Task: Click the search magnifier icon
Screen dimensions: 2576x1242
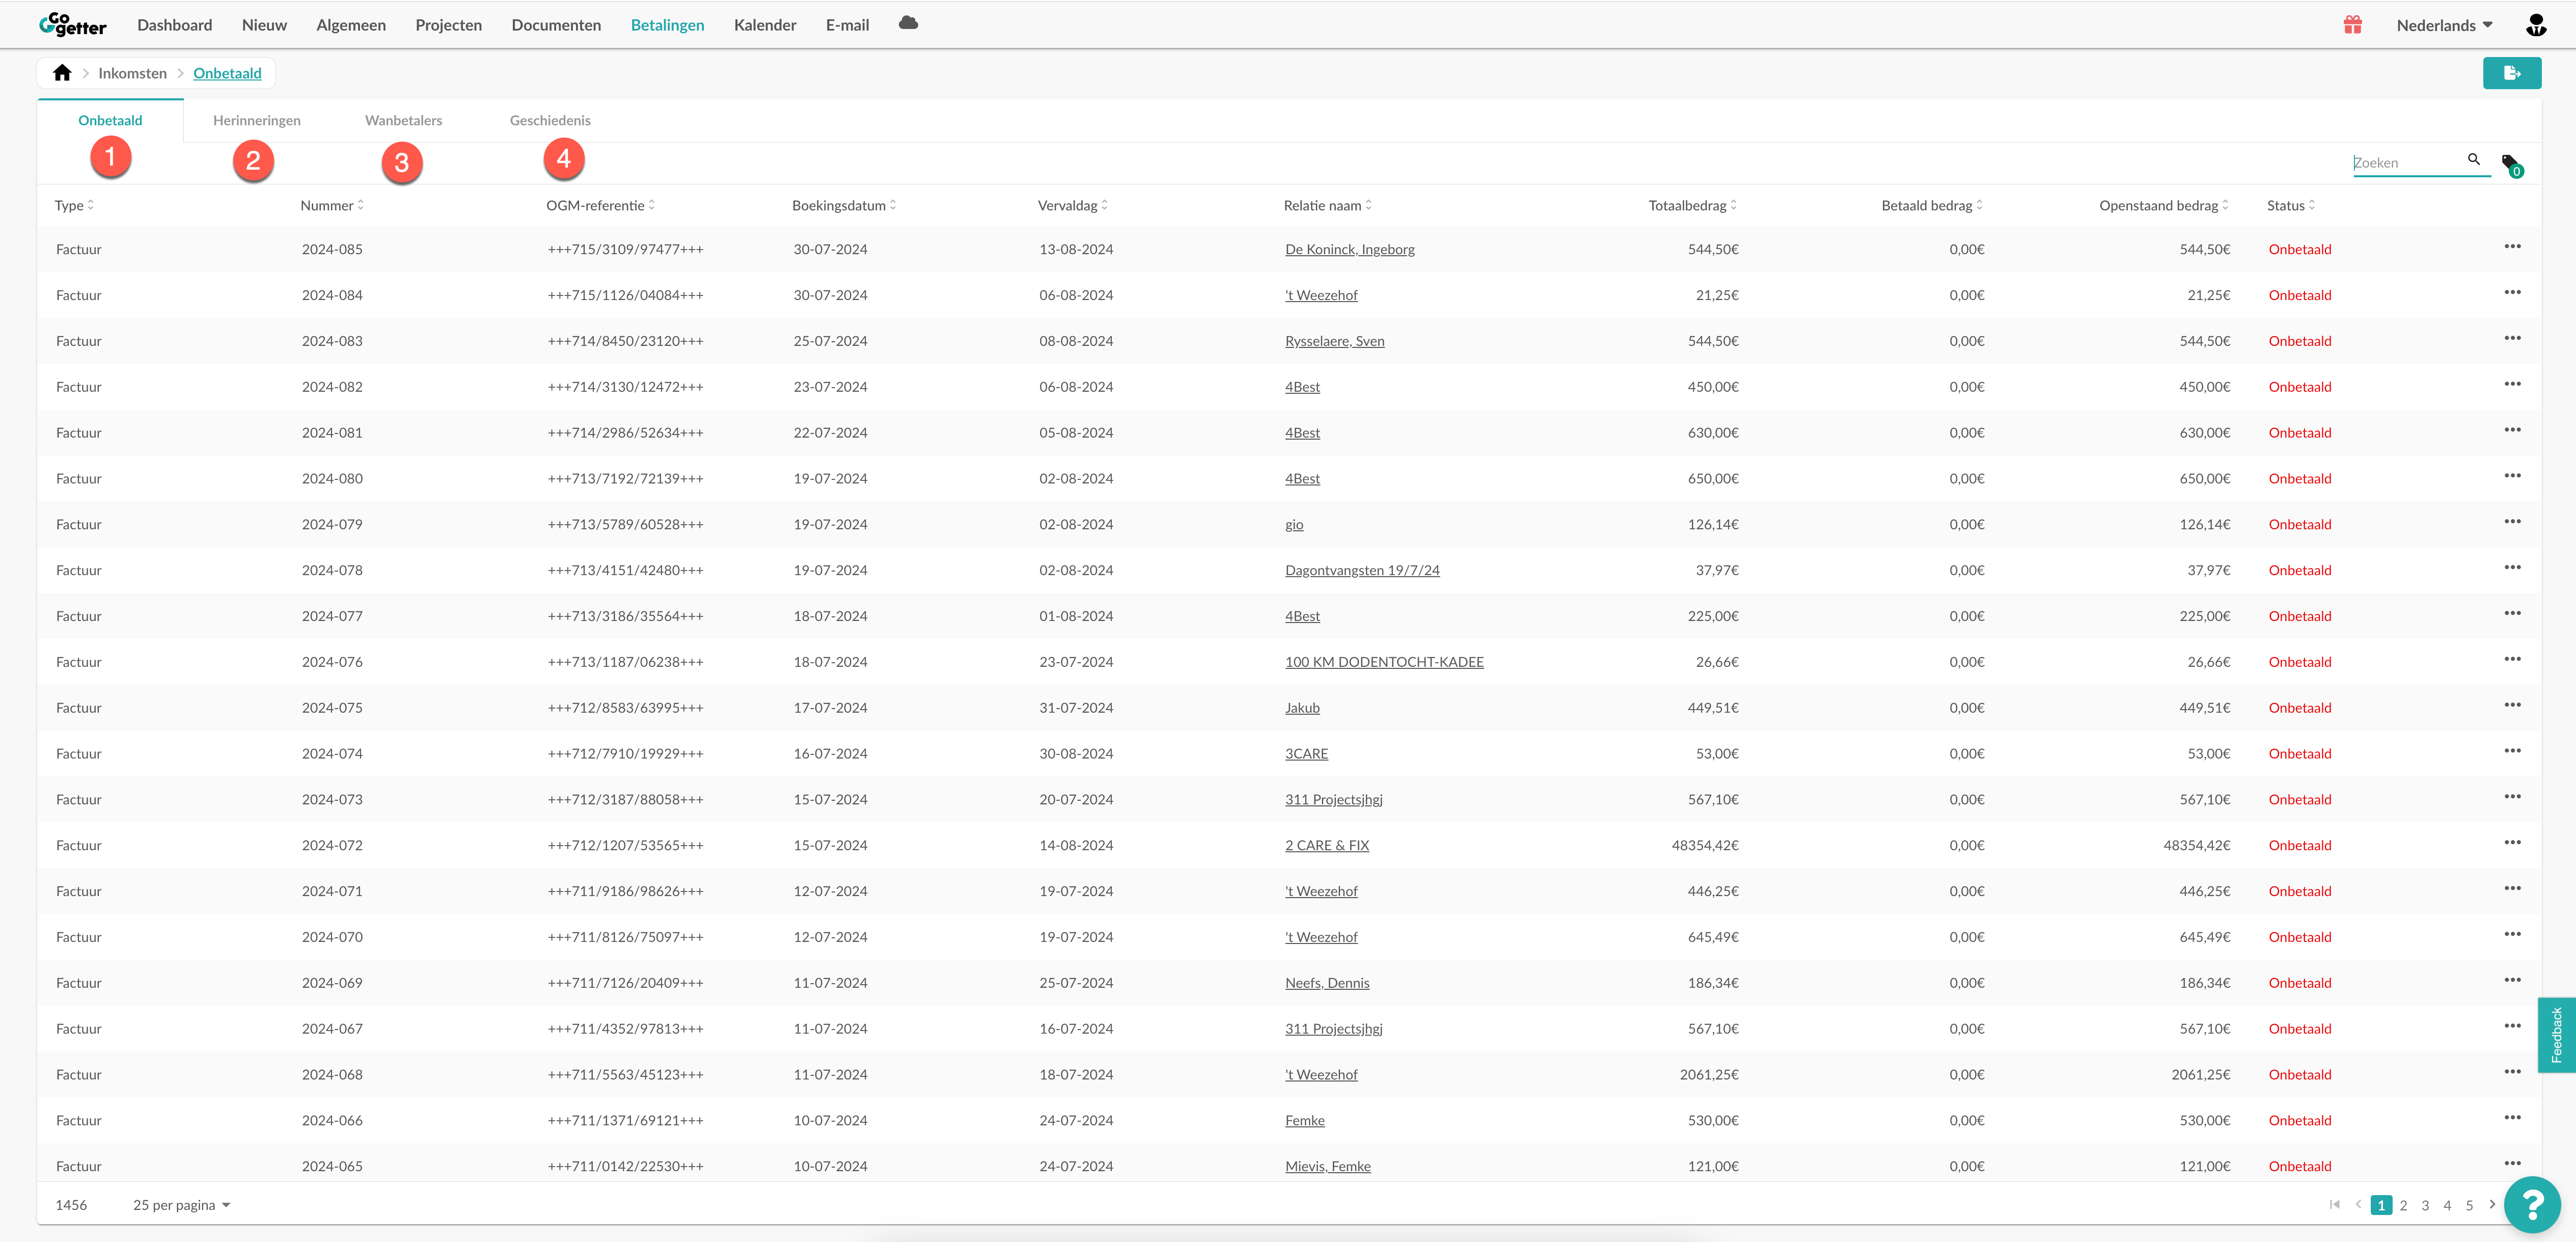Action: (x=2474, y=159)
